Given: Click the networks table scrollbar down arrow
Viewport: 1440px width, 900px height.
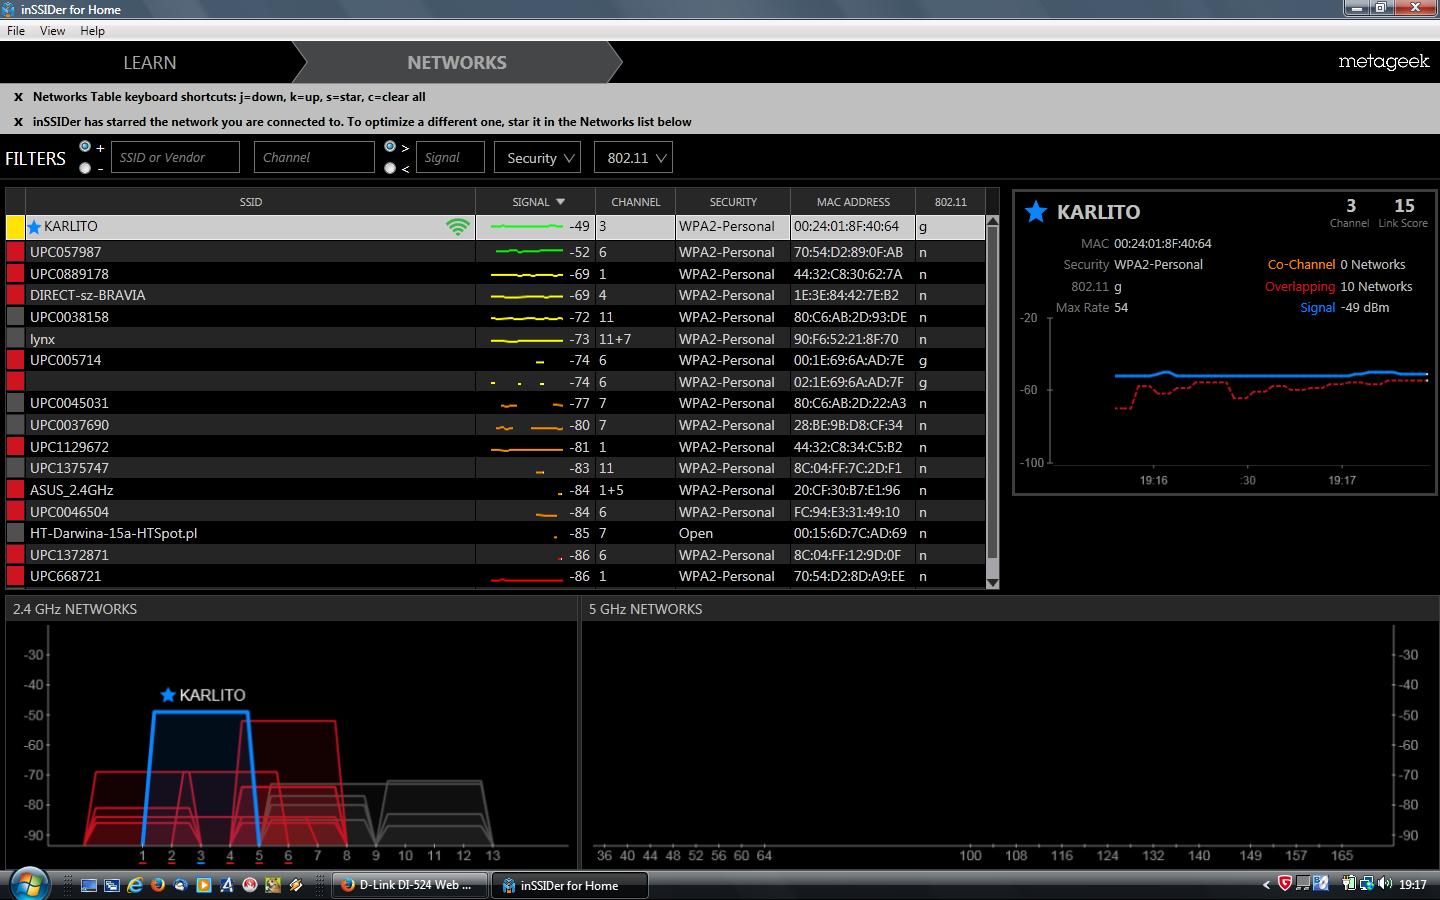Looking at the screenshot, I should 992,582.
